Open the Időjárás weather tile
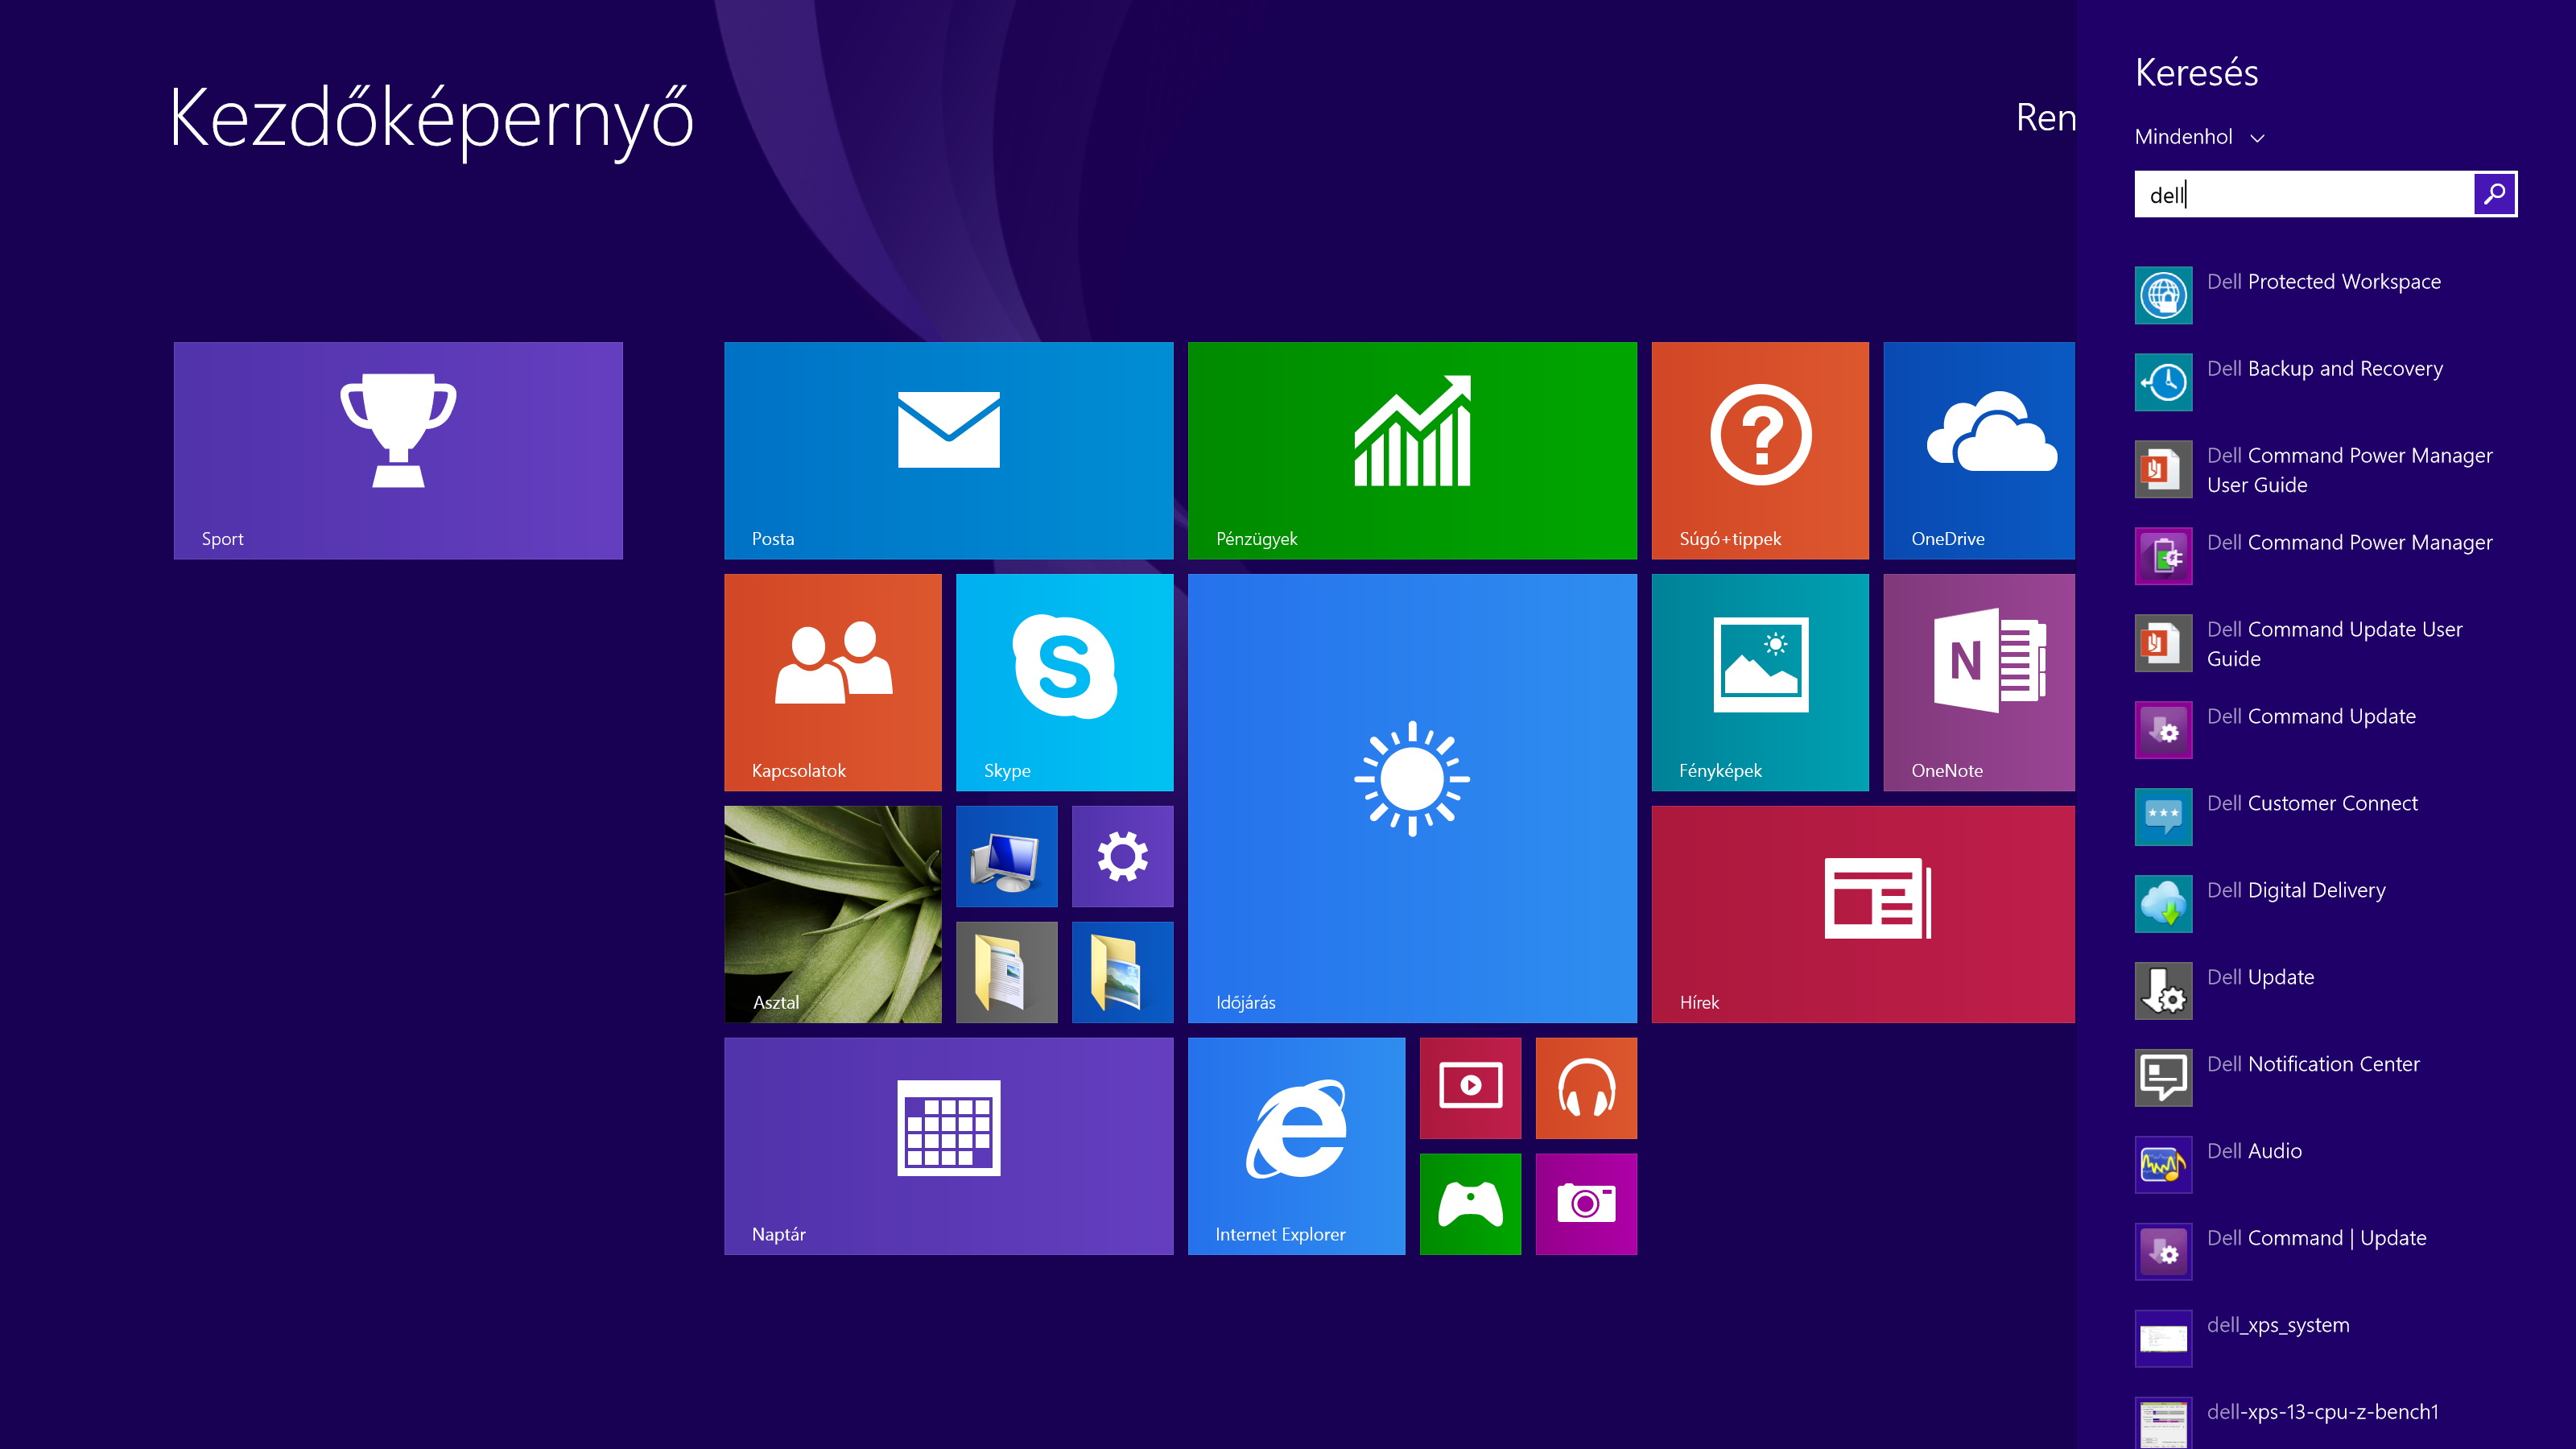The height and width of the screenshot is (1449, 2576). coord(1412,798)
